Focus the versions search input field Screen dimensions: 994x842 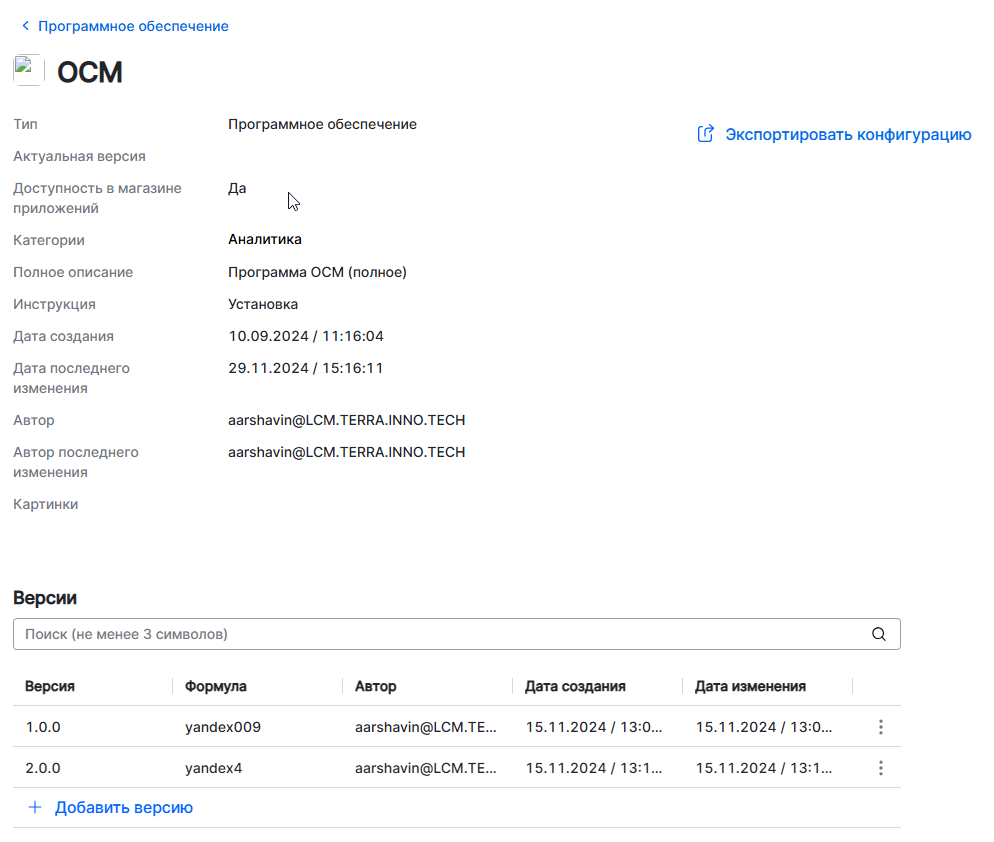click(x=440, y=634)
